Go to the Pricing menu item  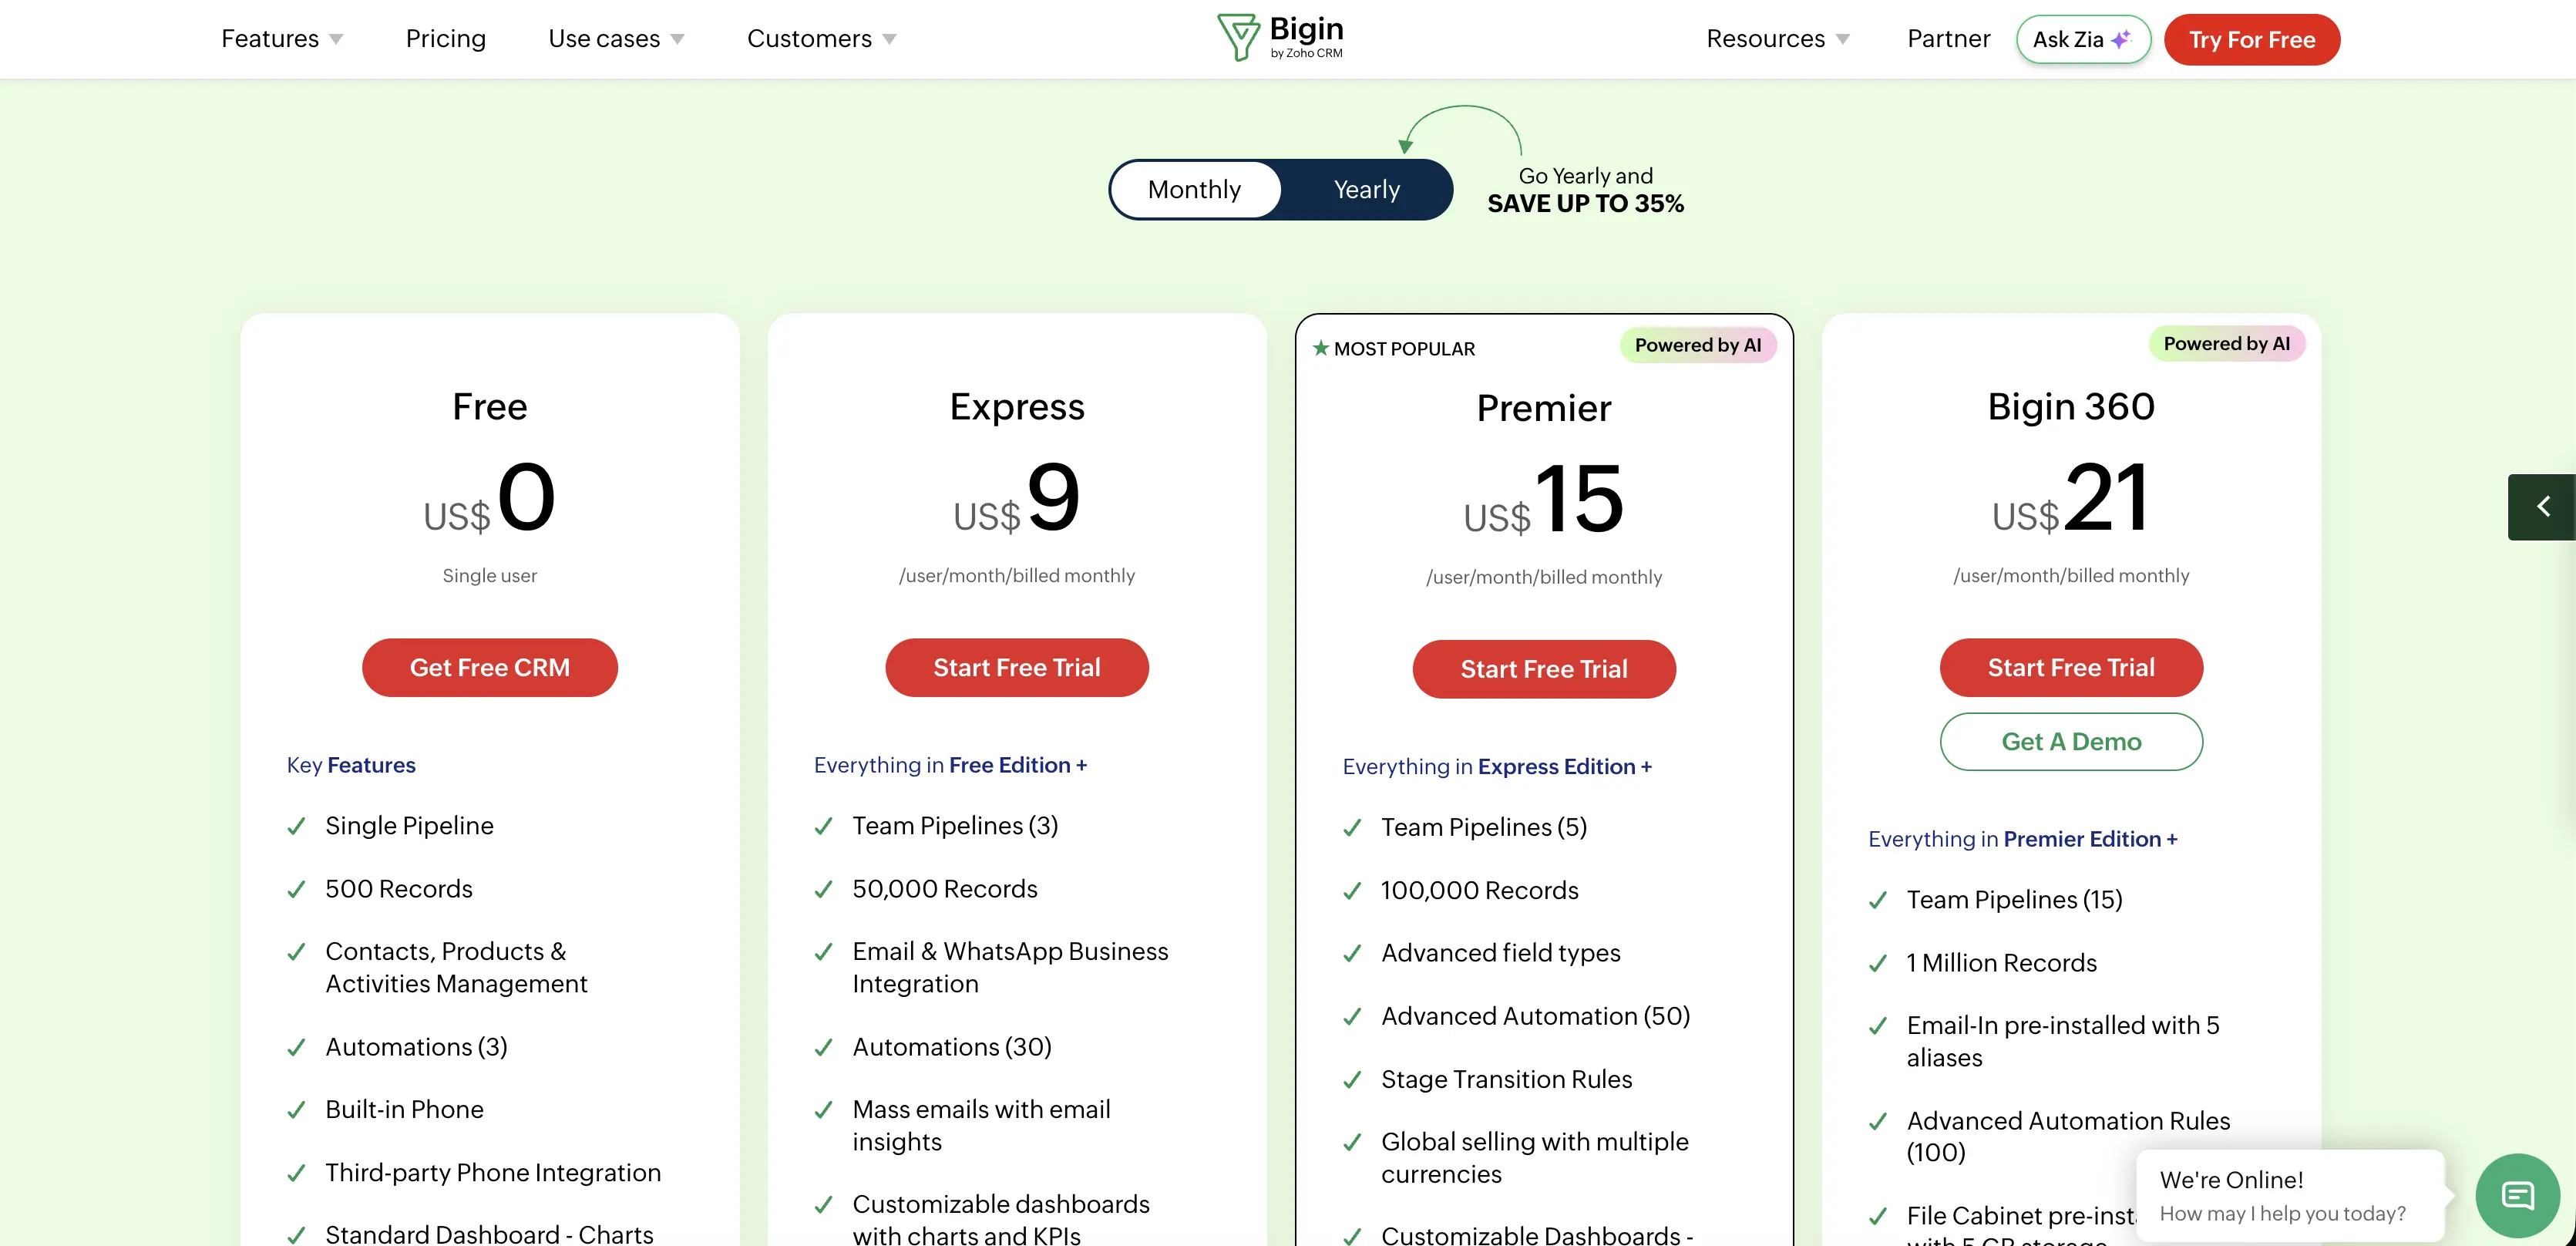(x=445, y=39)
